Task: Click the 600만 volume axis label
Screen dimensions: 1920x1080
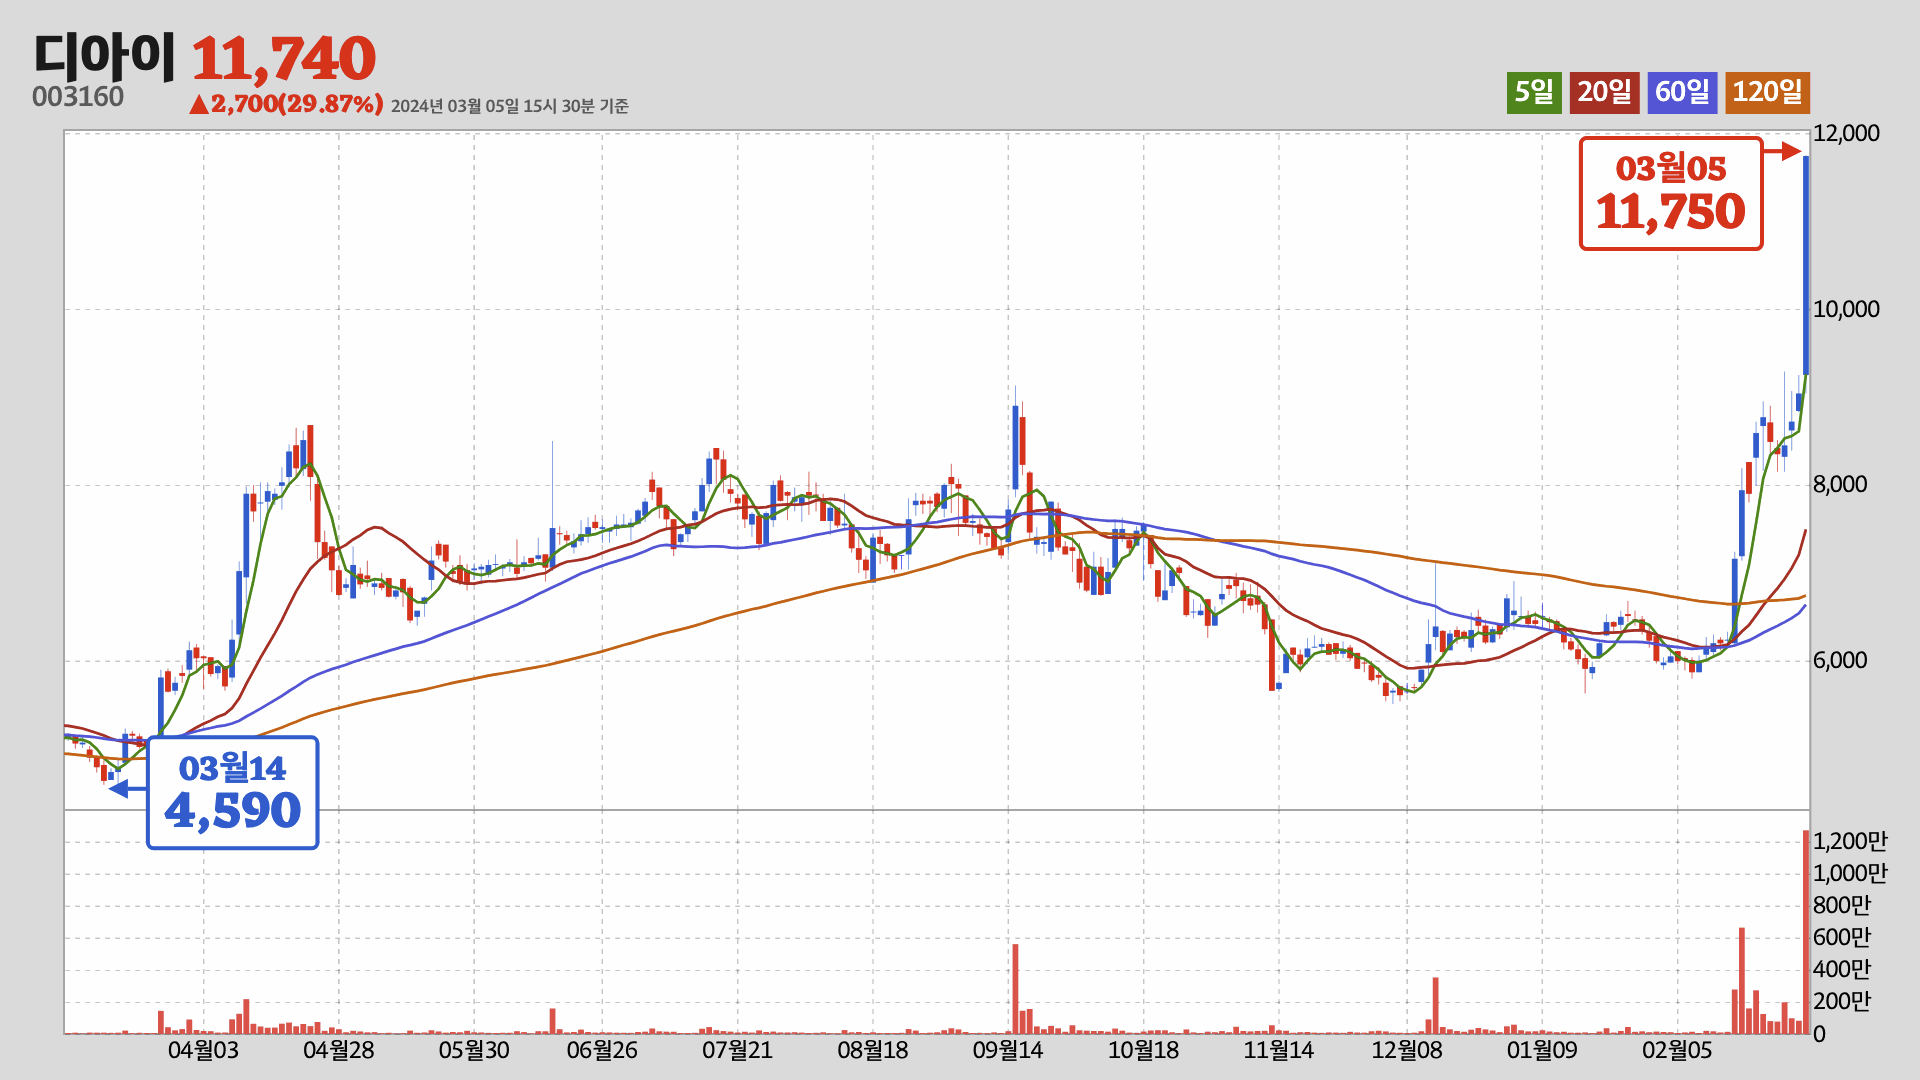Action: (x=1842, y=937)
